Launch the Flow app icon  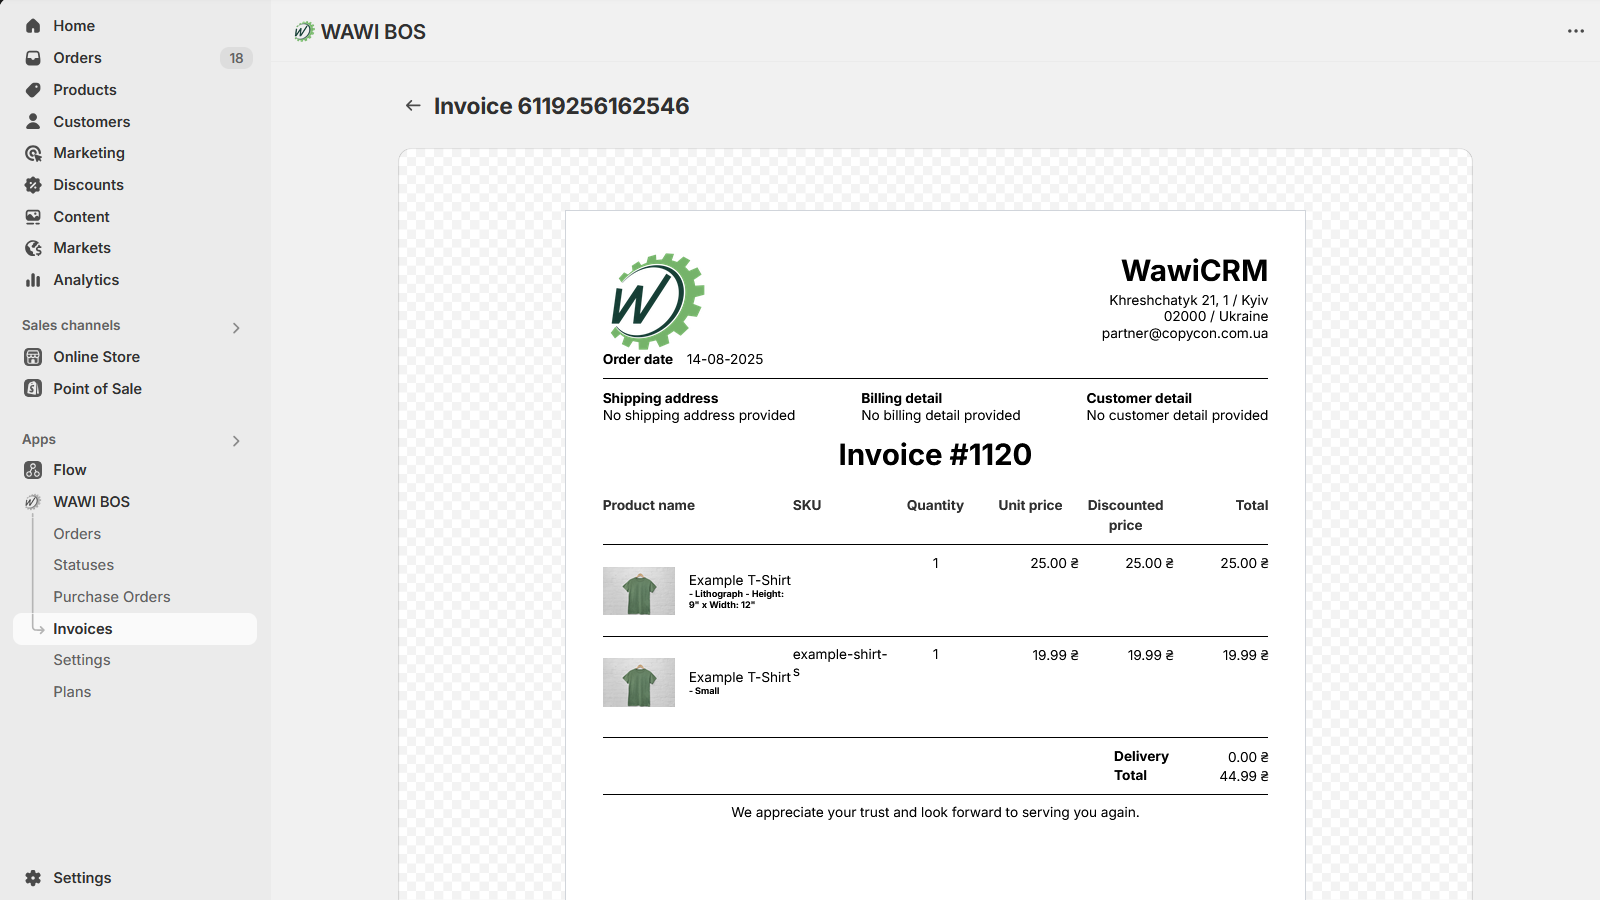(x=33, y=469)
